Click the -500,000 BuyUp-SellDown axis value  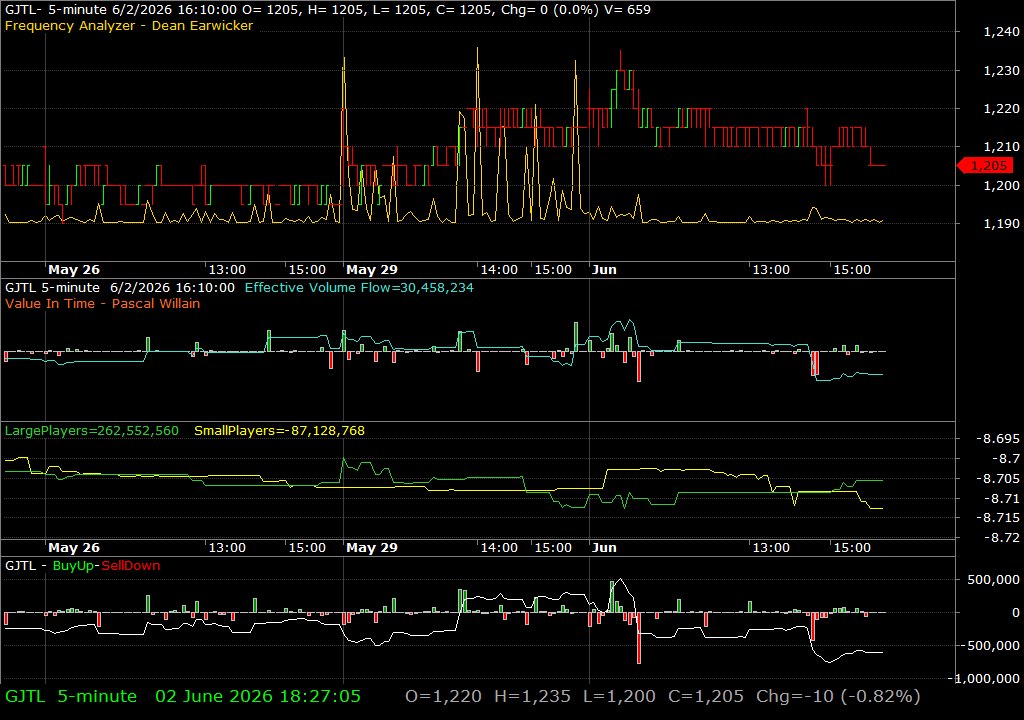(991, 646)
